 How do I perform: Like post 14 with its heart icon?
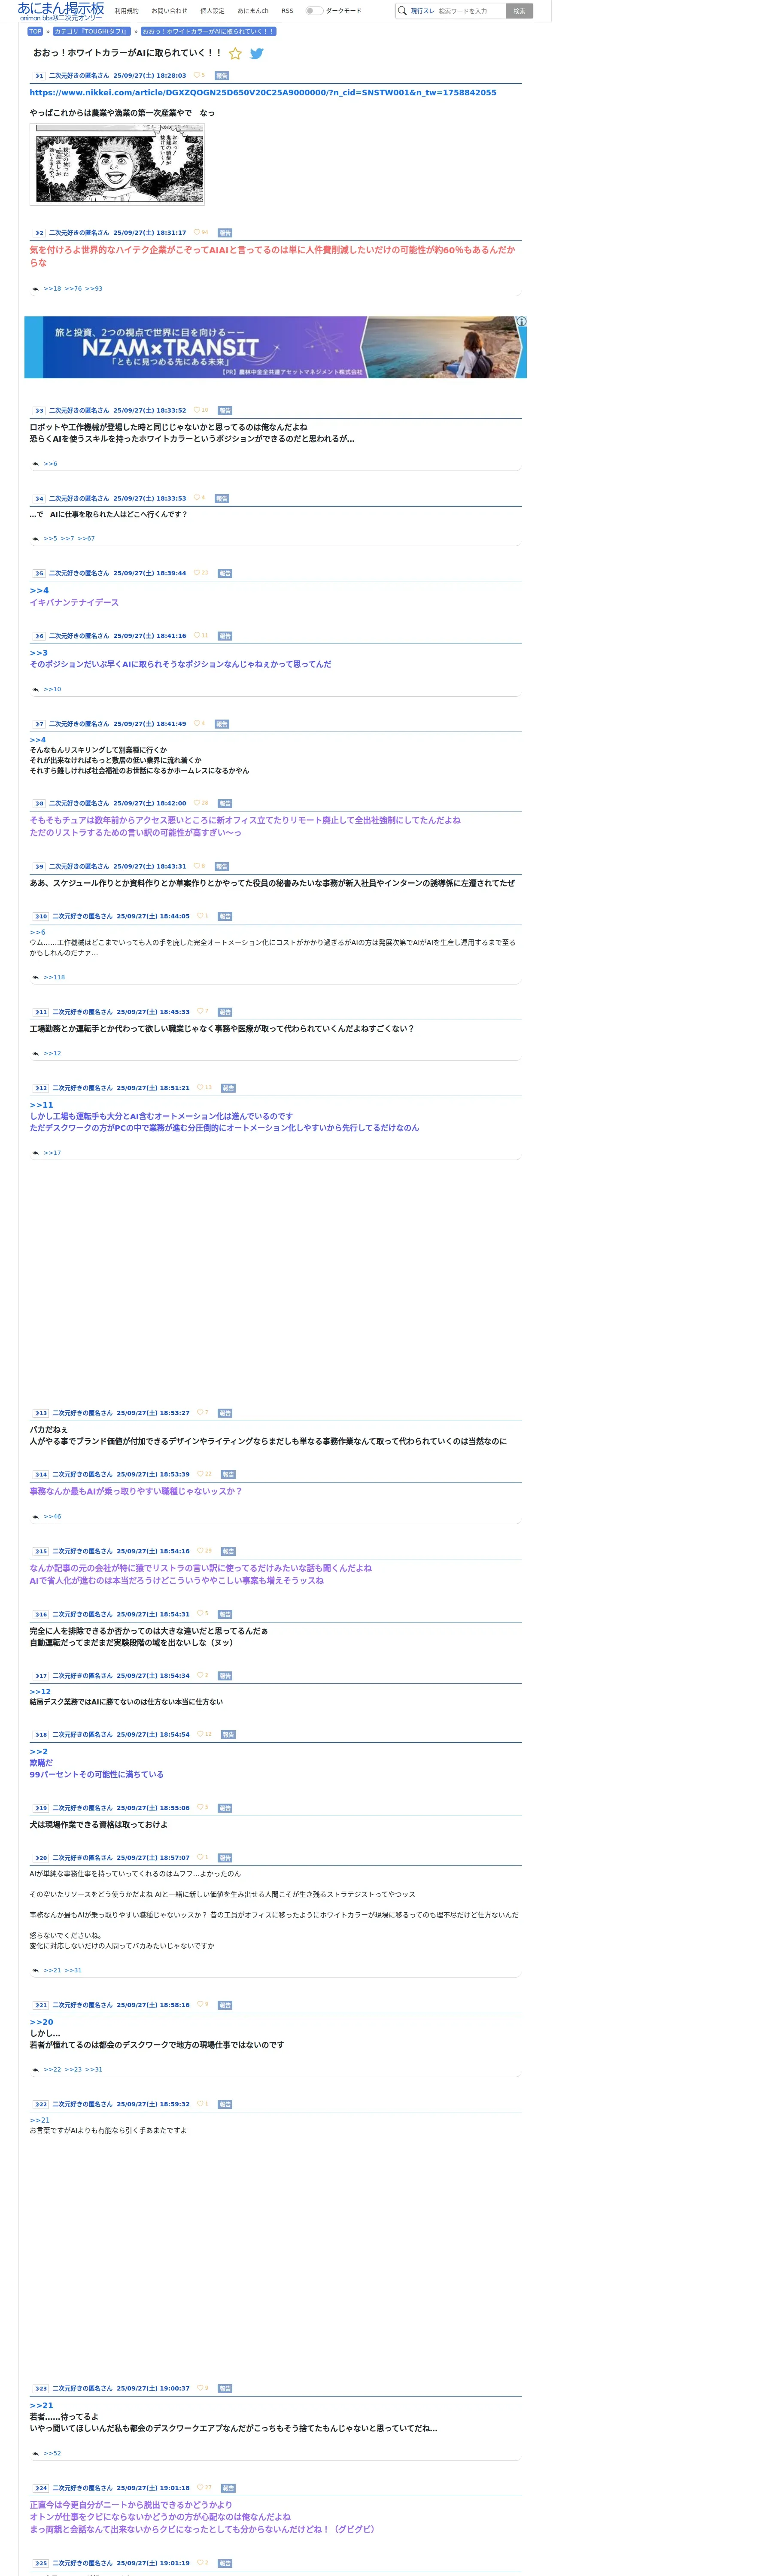tap(200, 1474)
